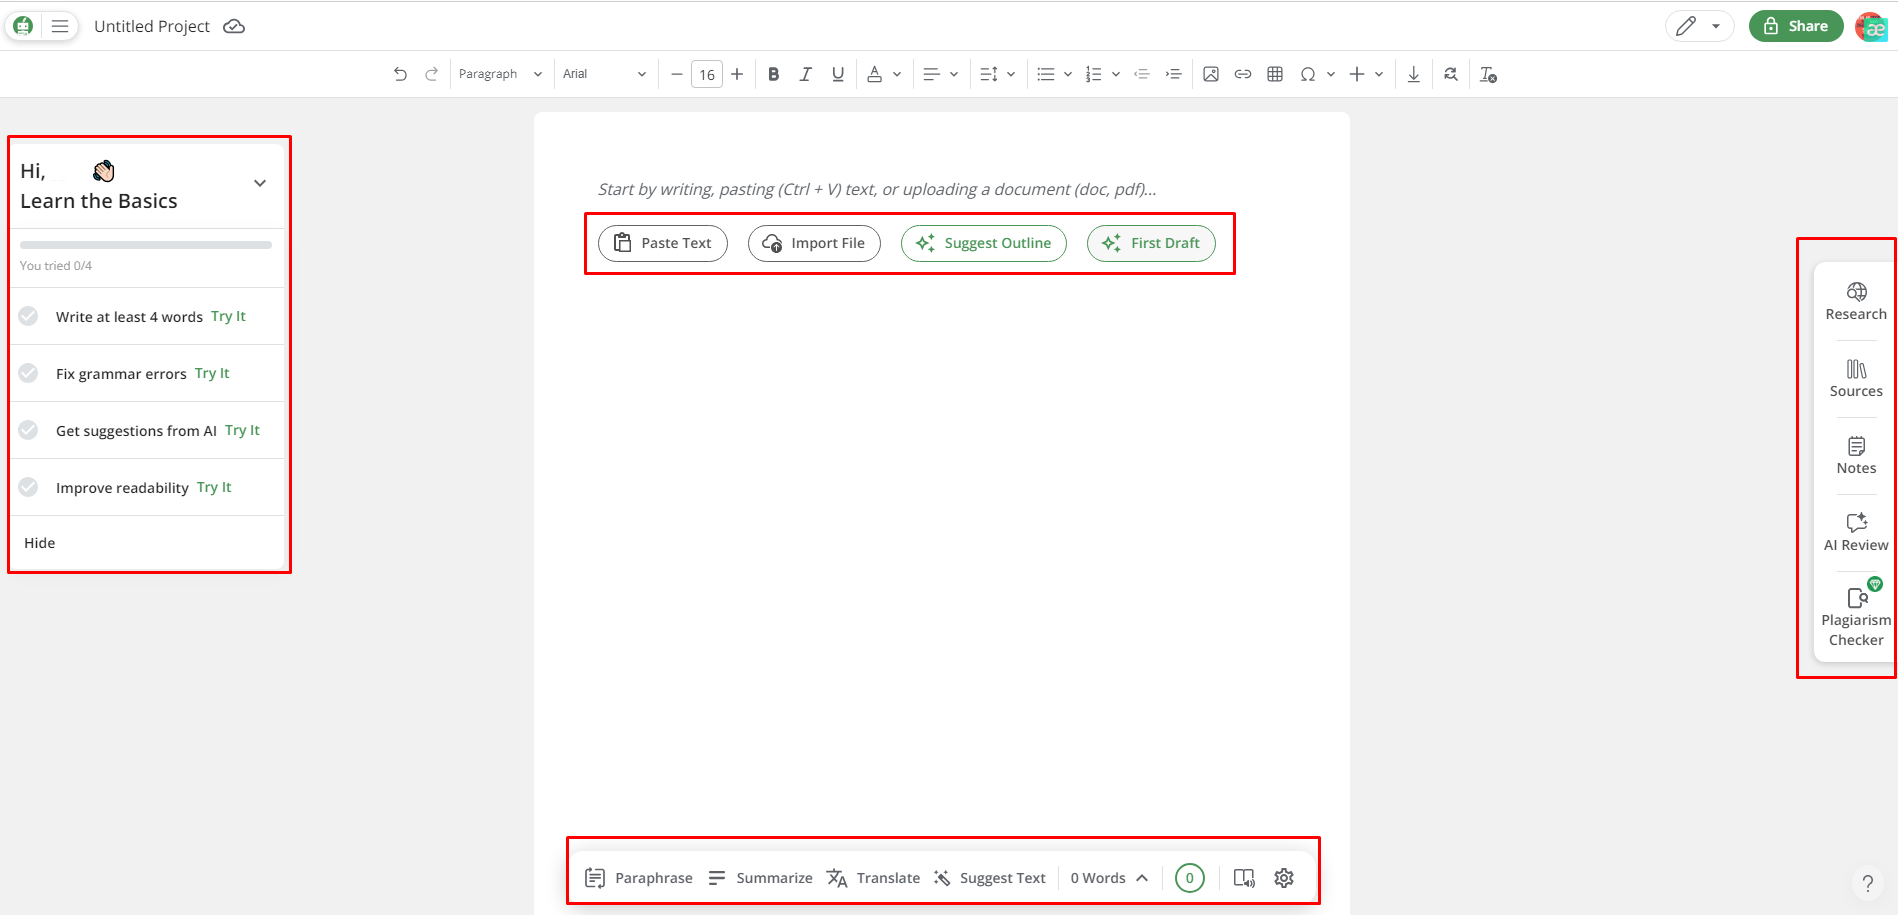Click the Translate tool

point(874,878)
